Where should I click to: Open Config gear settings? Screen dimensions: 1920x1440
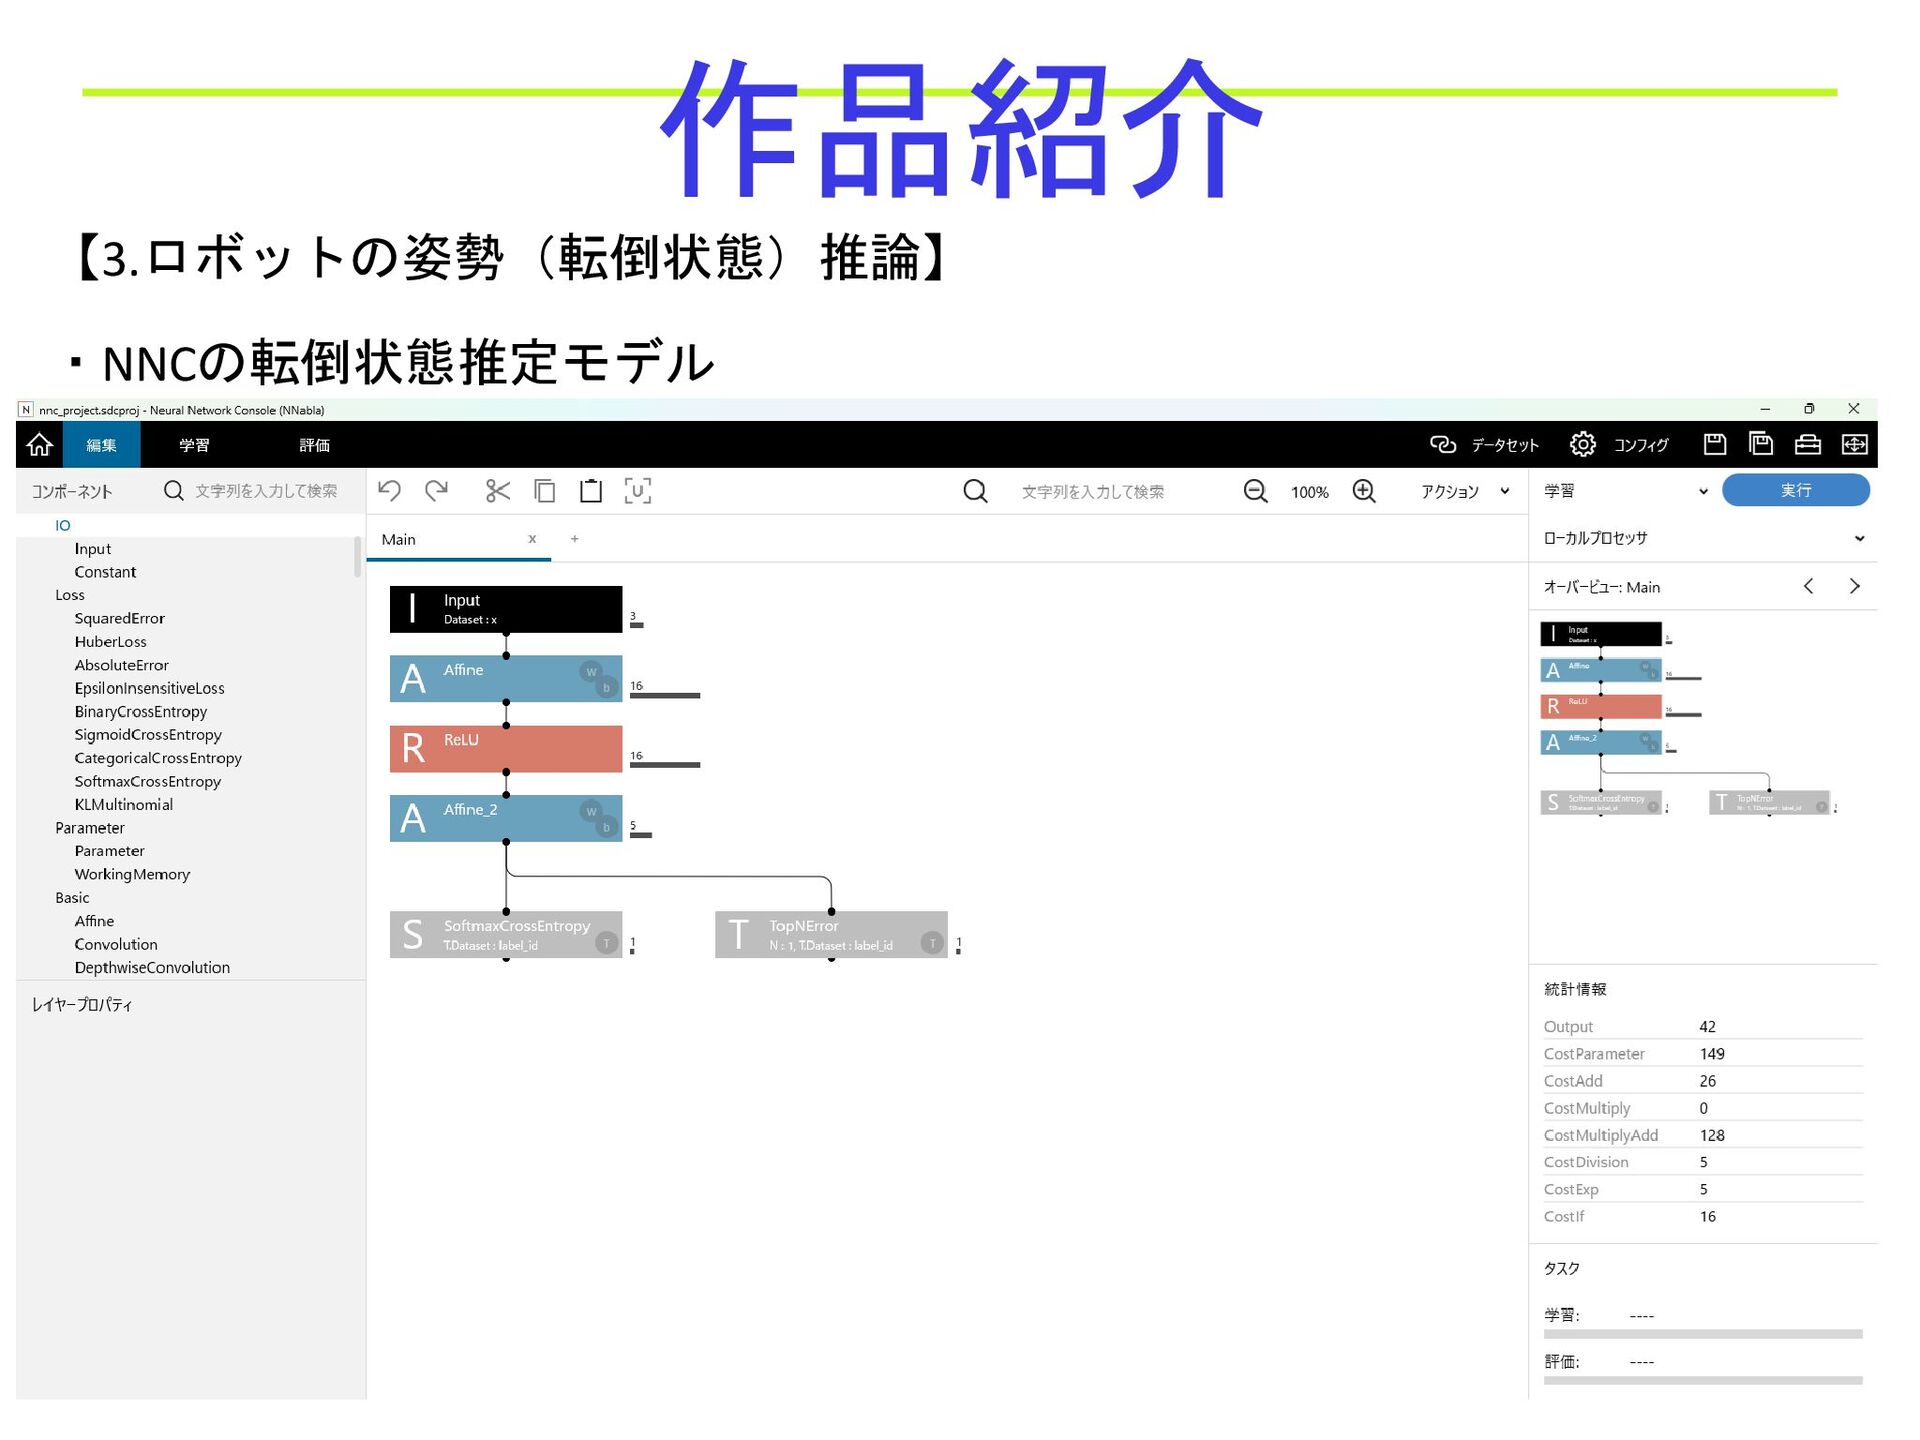(x=1582, y=444)
